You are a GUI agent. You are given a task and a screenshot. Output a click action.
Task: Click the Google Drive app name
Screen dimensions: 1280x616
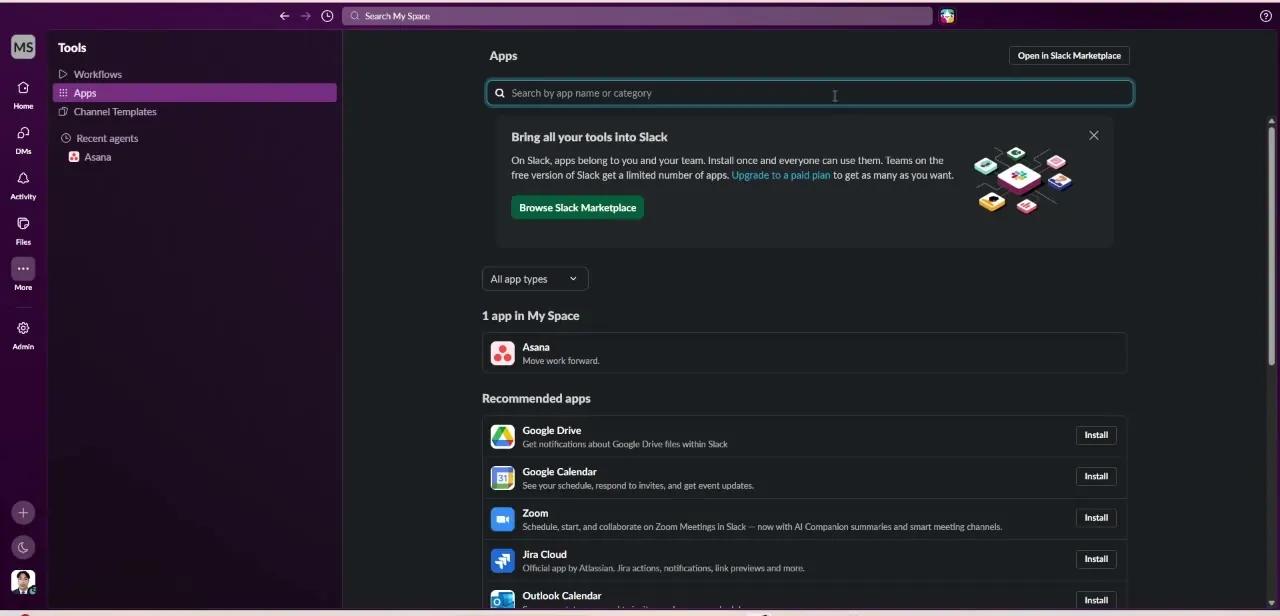pyautogui.click(x=551, y=431)
